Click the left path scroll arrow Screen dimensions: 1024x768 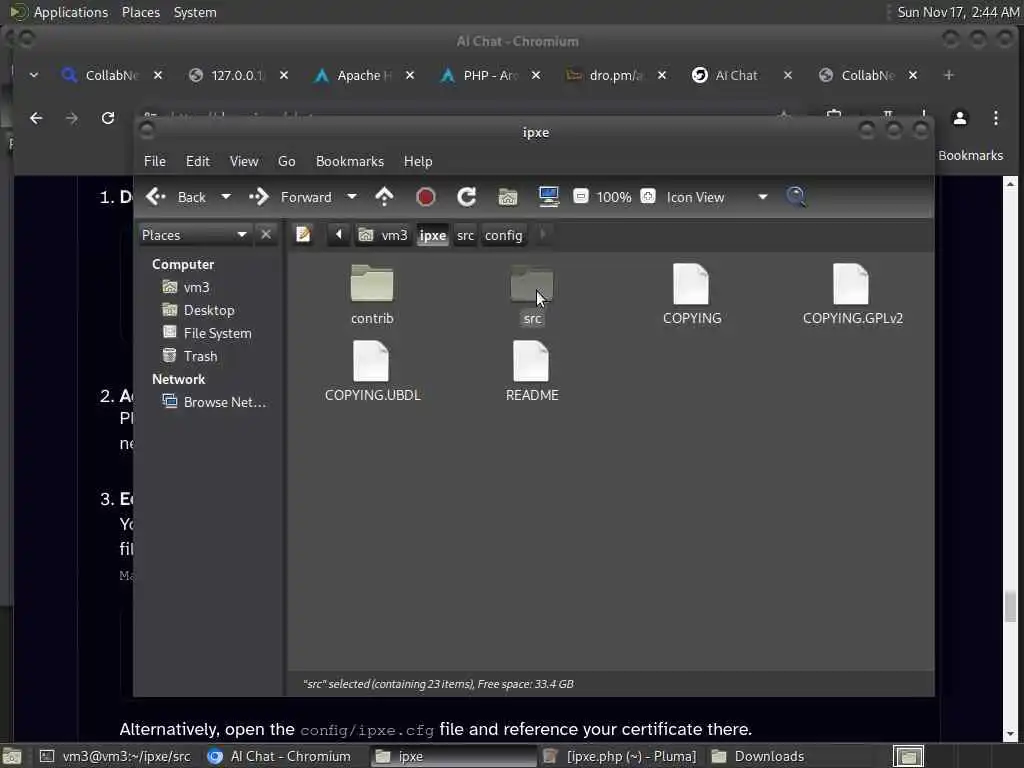338,234
